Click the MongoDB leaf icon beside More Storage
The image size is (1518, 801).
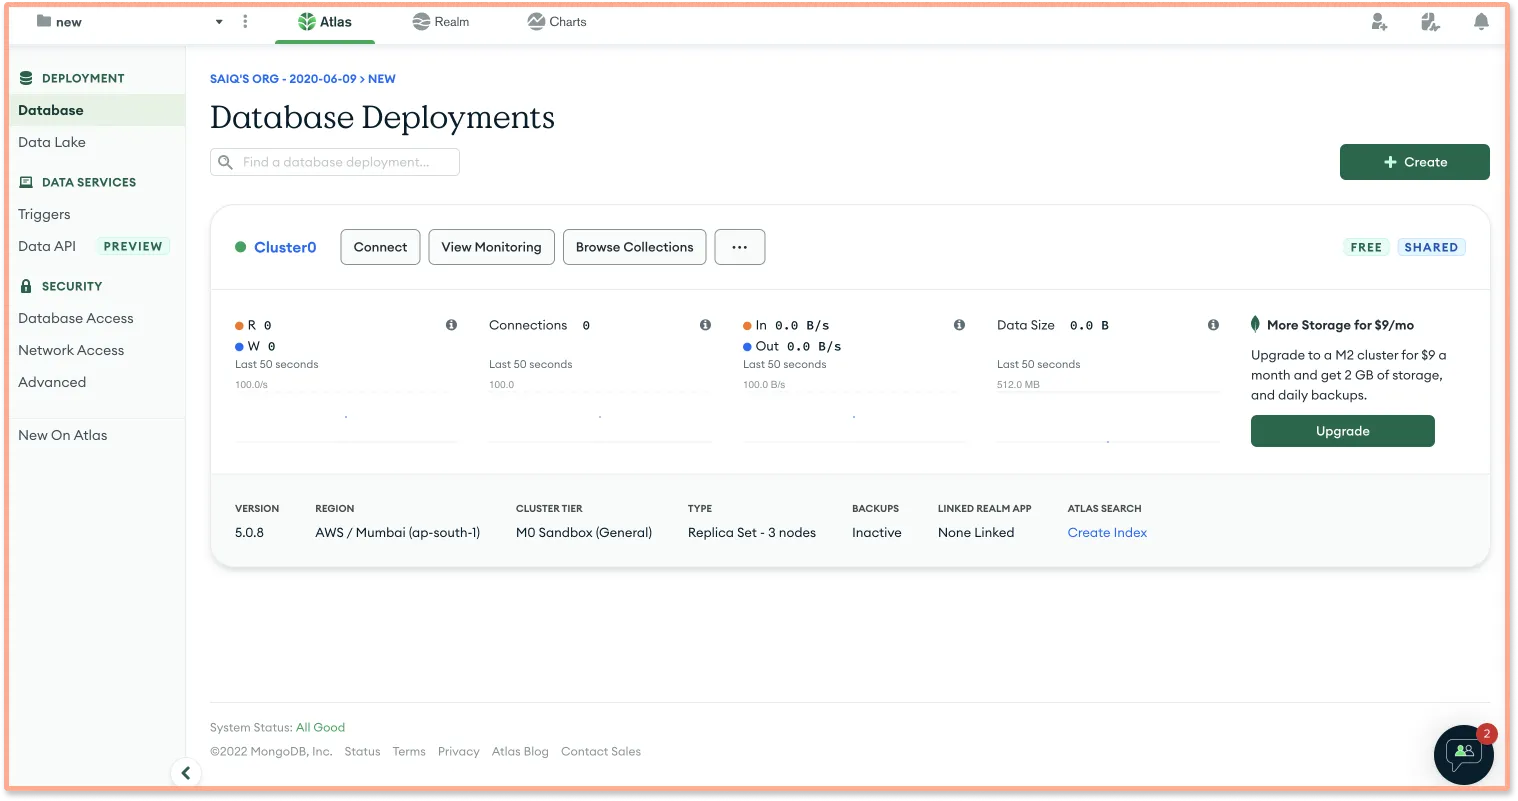pyautogui.click(x=1255, y=324)
